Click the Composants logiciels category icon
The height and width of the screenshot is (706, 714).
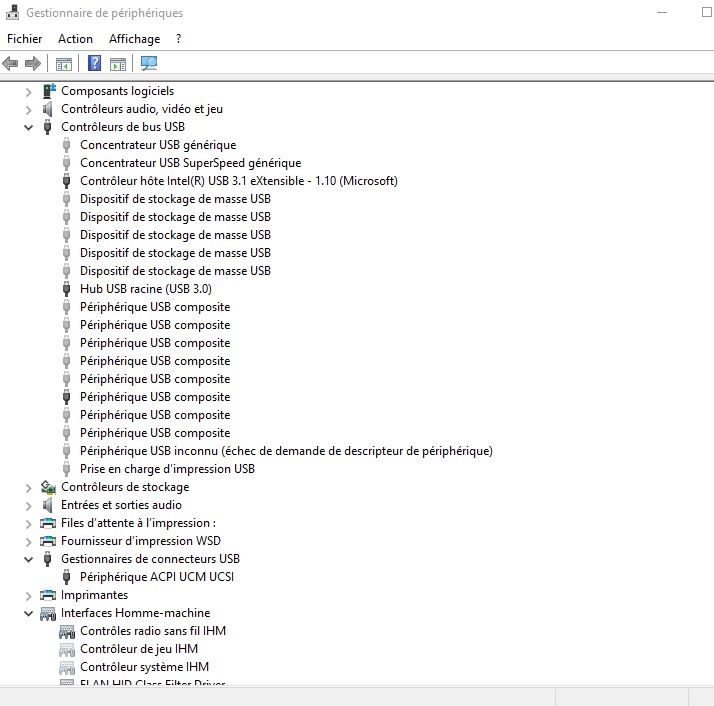coord(49,91)
